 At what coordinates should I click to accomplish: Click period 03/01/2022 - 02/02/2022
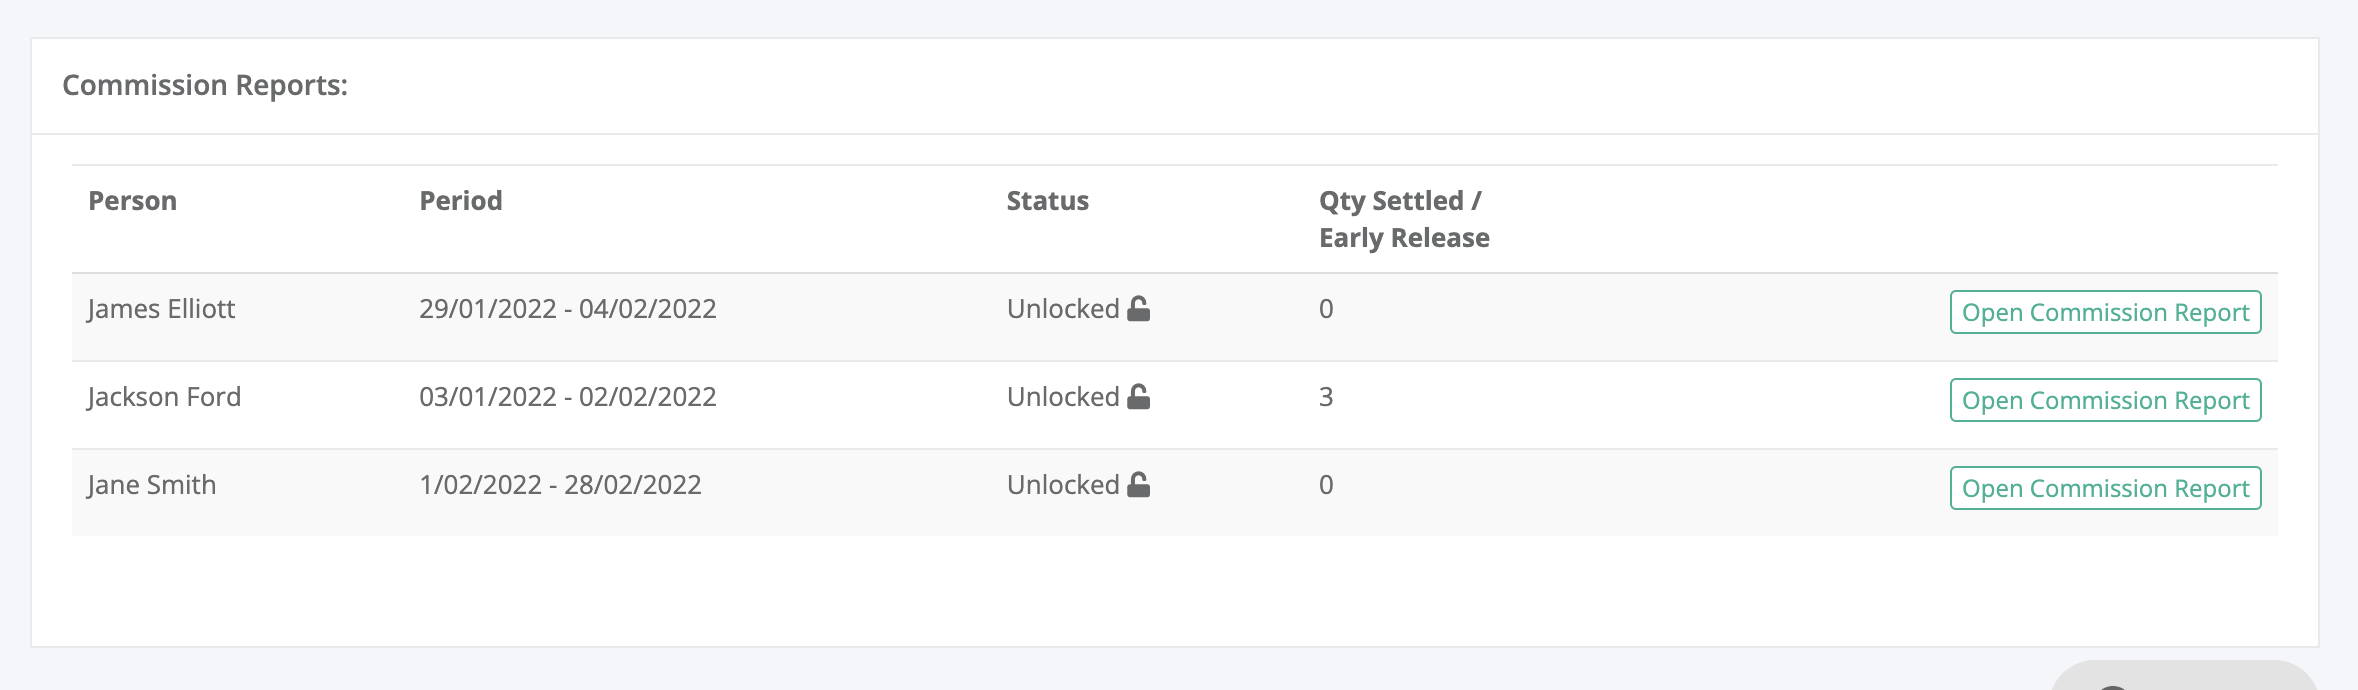[x=568, y=397]
